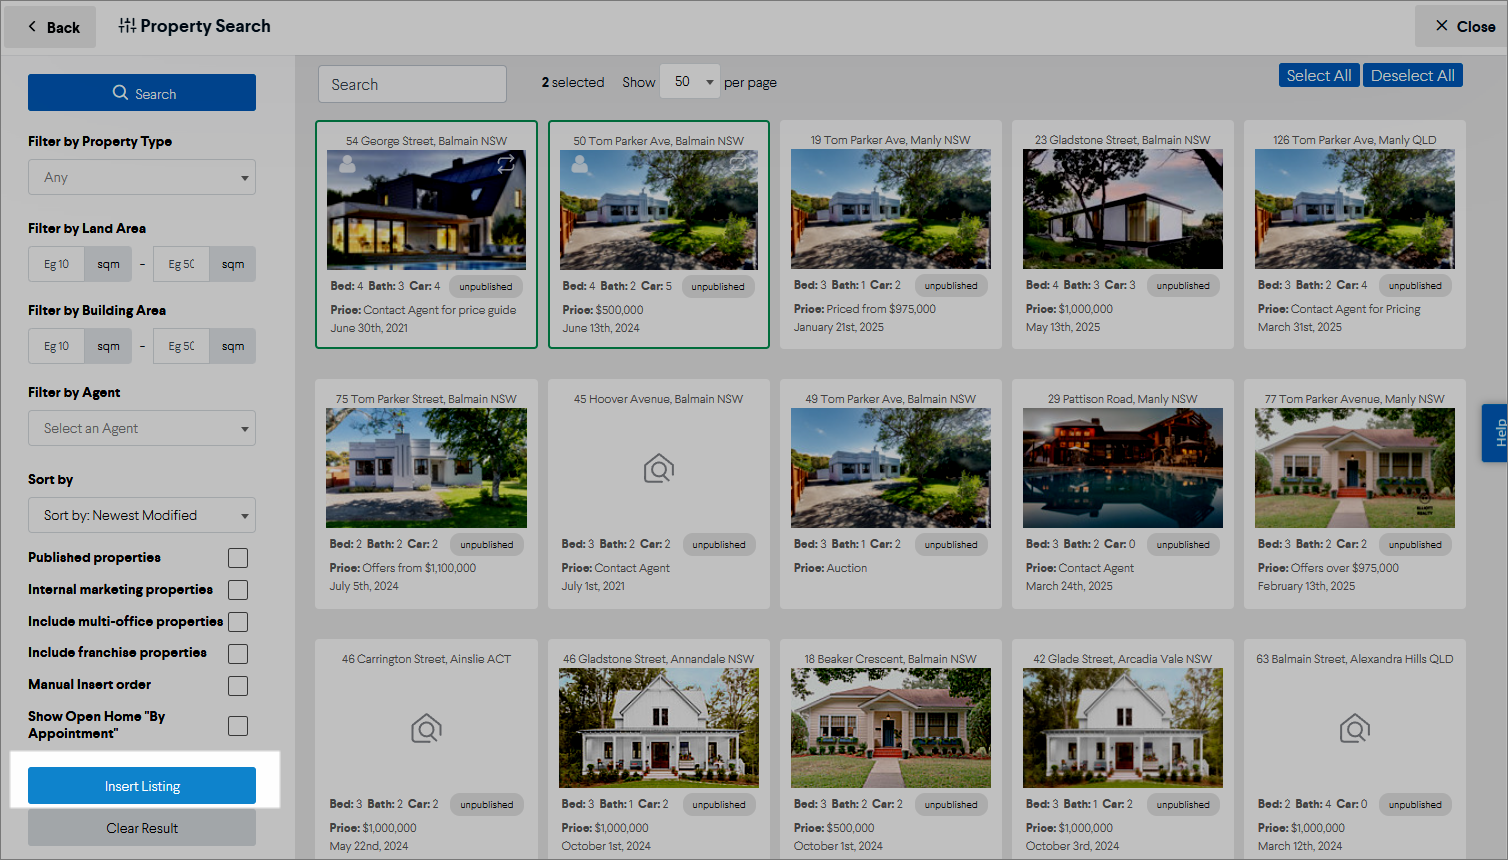Click the minimum Building Area field
Screen dimensions: 1508x860
click(57, 346)
